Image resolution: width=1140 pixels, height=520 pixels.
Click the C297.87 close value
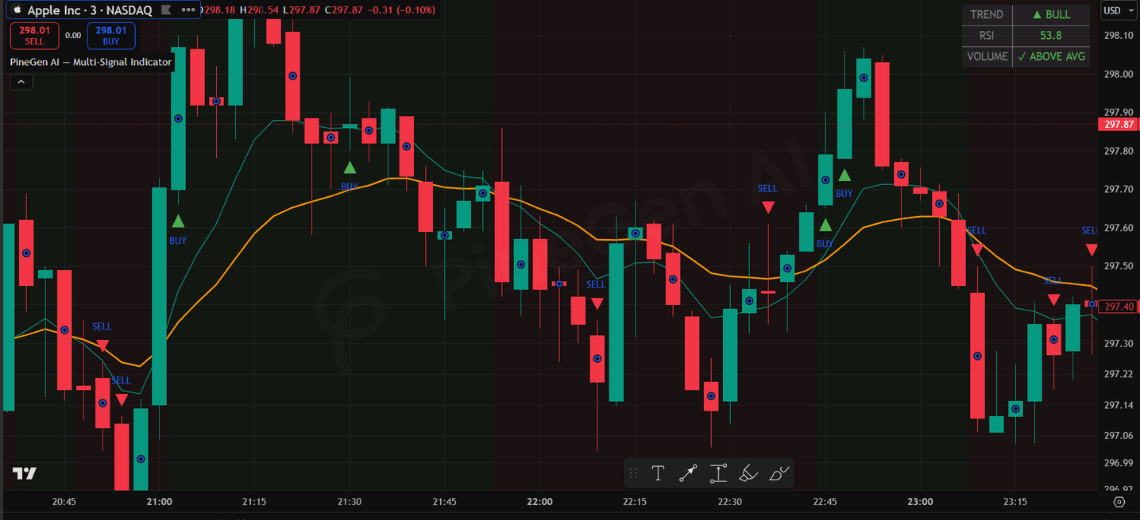345,10
